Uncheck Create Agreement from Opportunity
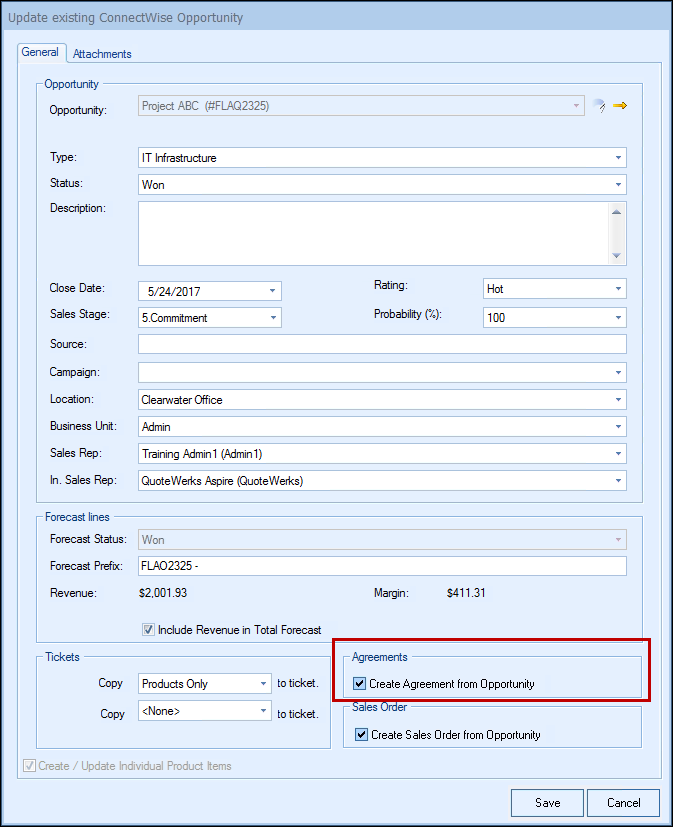Screen dimensions: 673x827 pyautogui.click(x=360, y=685)
